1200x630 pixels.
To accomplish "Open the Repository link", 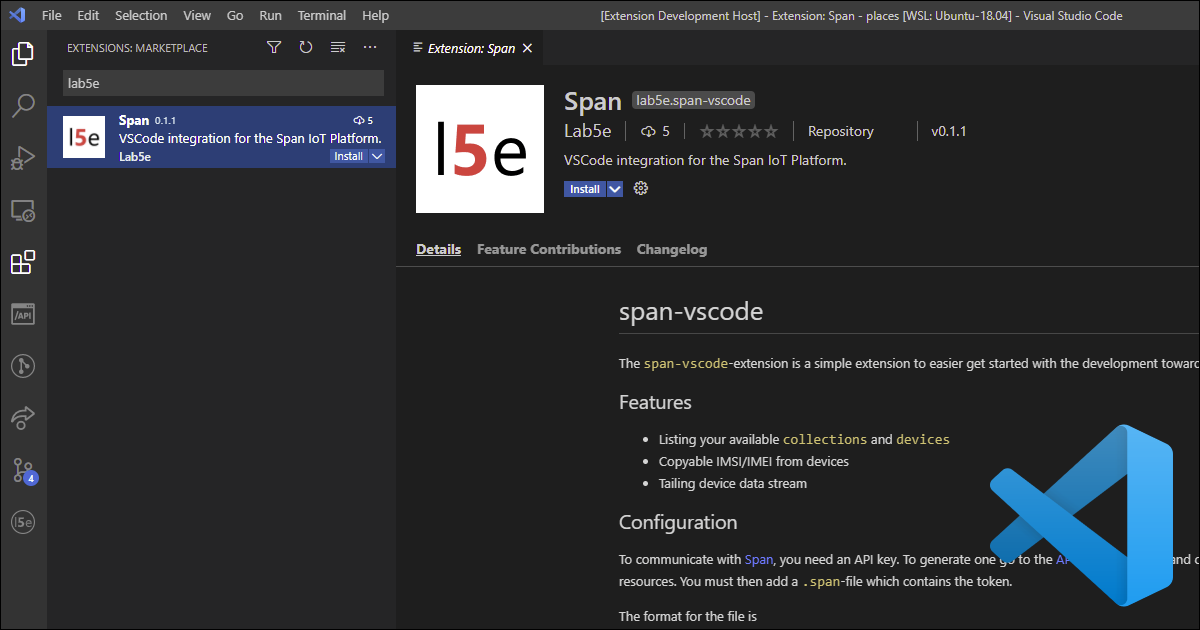I will [x=840, y=131].
